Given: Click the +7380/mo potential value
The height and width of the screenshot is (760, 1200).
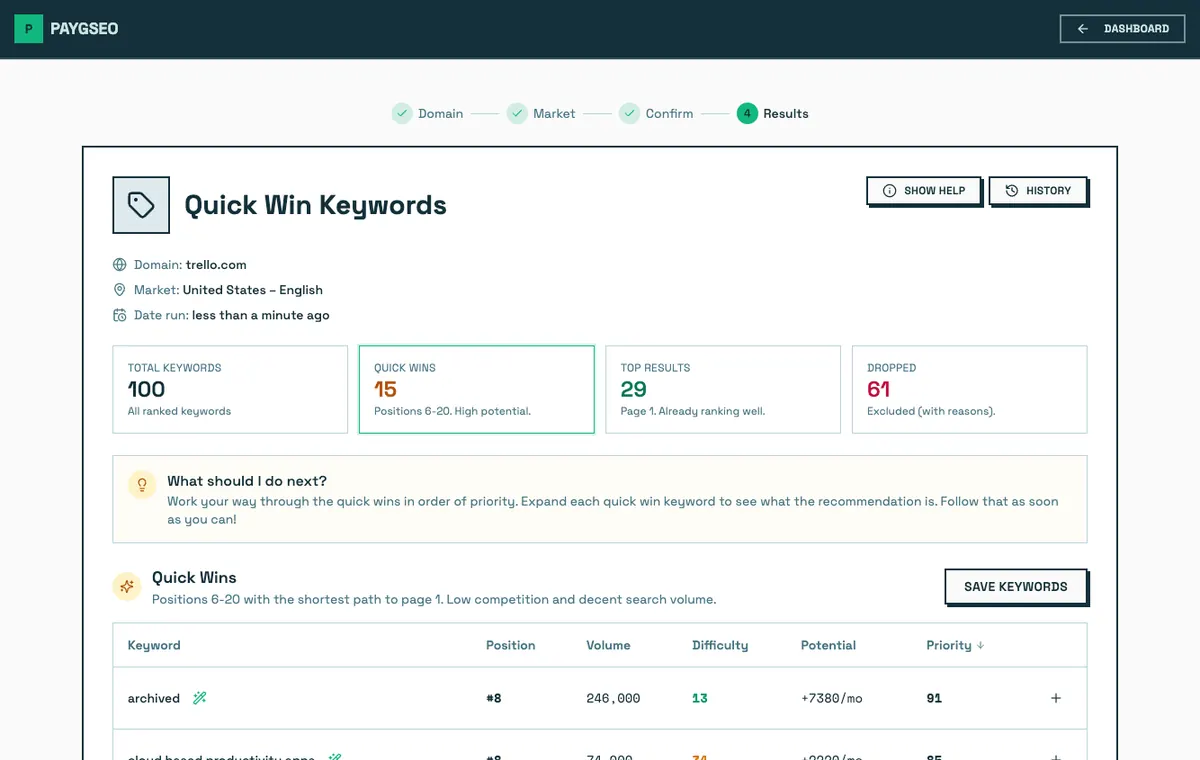Looking at the screenshot, I should [831, 698].
